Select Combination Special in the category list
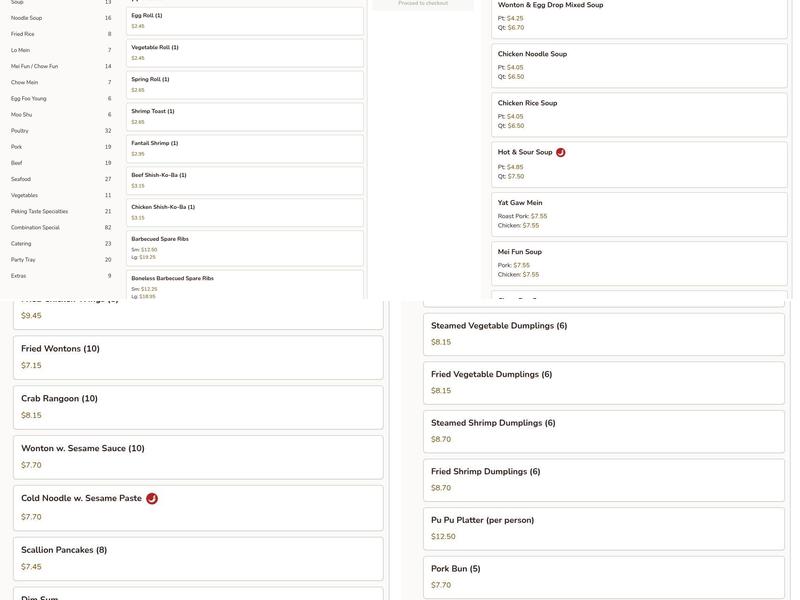Screen dimensions: 800x600 pyautogui.click(x=60, y=227)
